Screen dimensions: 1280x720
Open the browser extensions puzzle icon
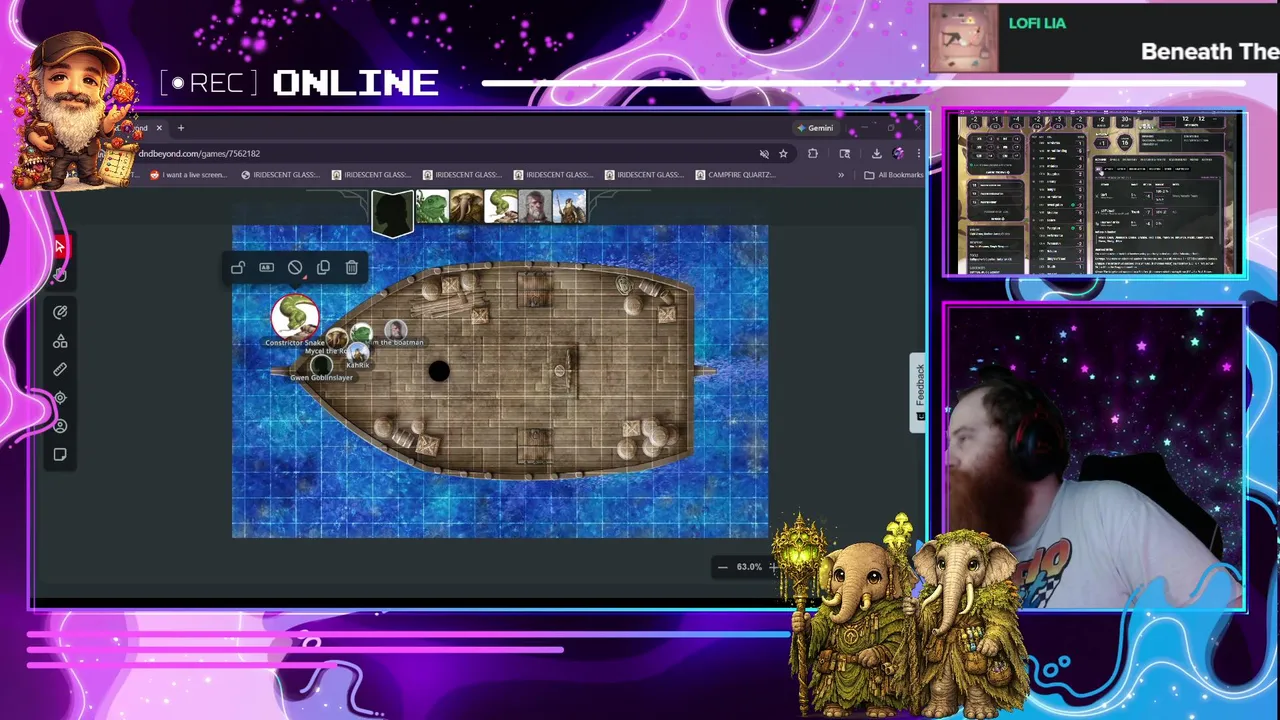pyautogui.click(x=812, y=154)
